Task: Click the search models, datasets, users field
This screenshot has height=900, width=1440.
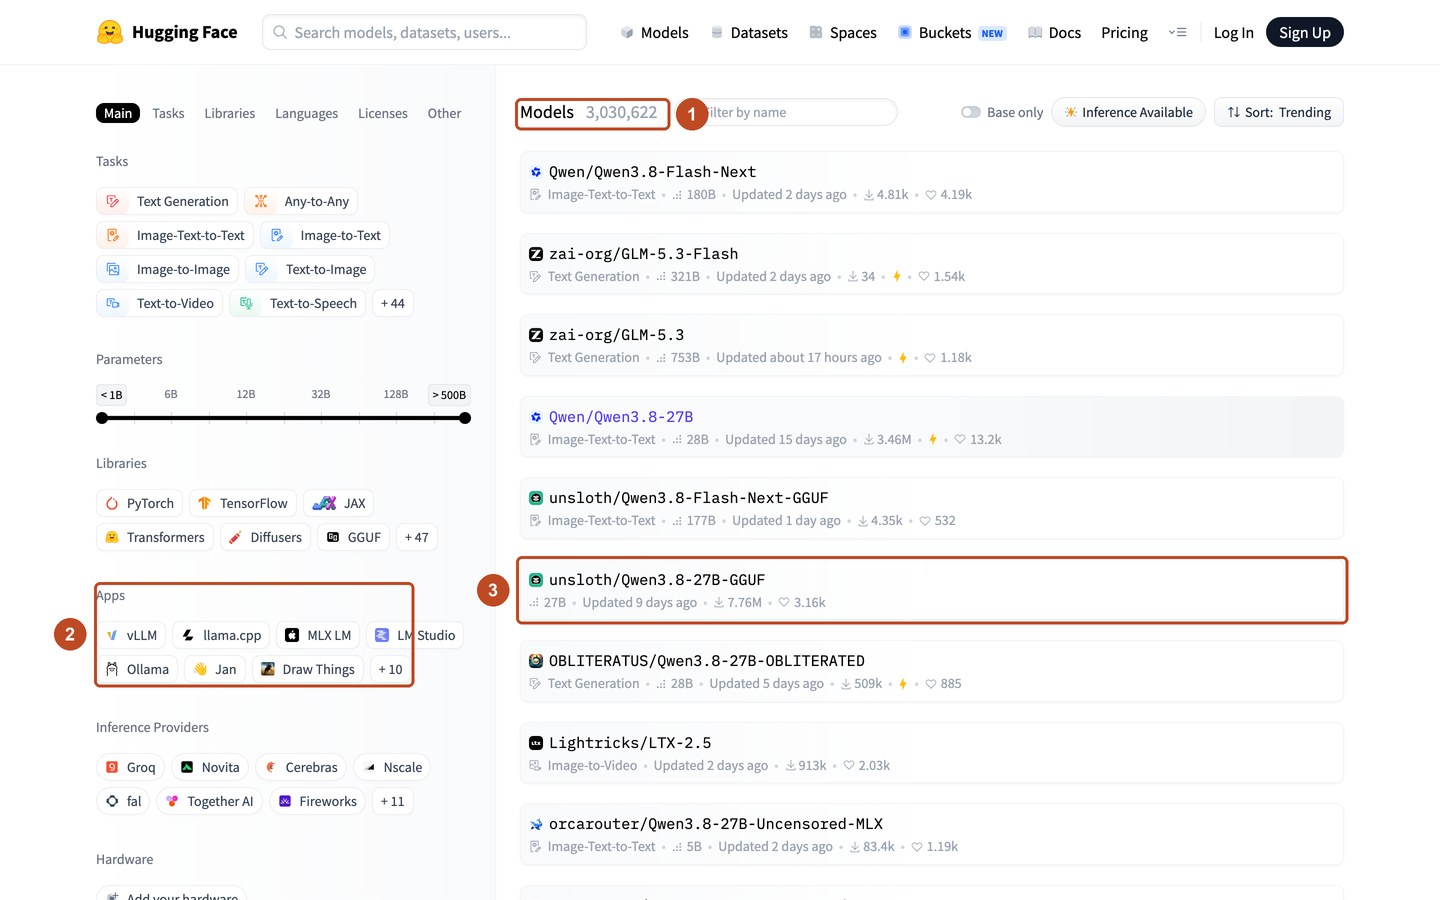Action: point(424,32)
